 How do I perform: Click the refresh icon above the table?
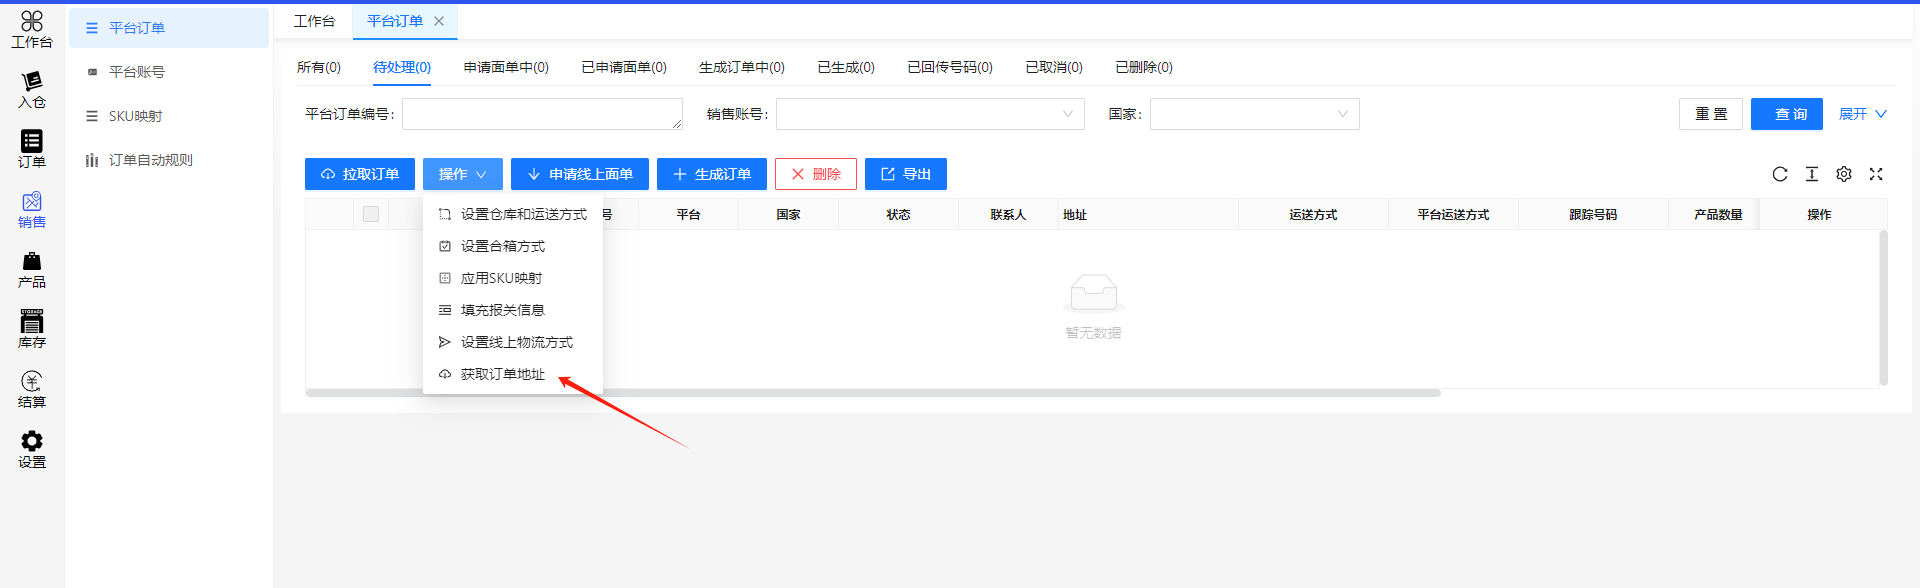[1780, 174]
